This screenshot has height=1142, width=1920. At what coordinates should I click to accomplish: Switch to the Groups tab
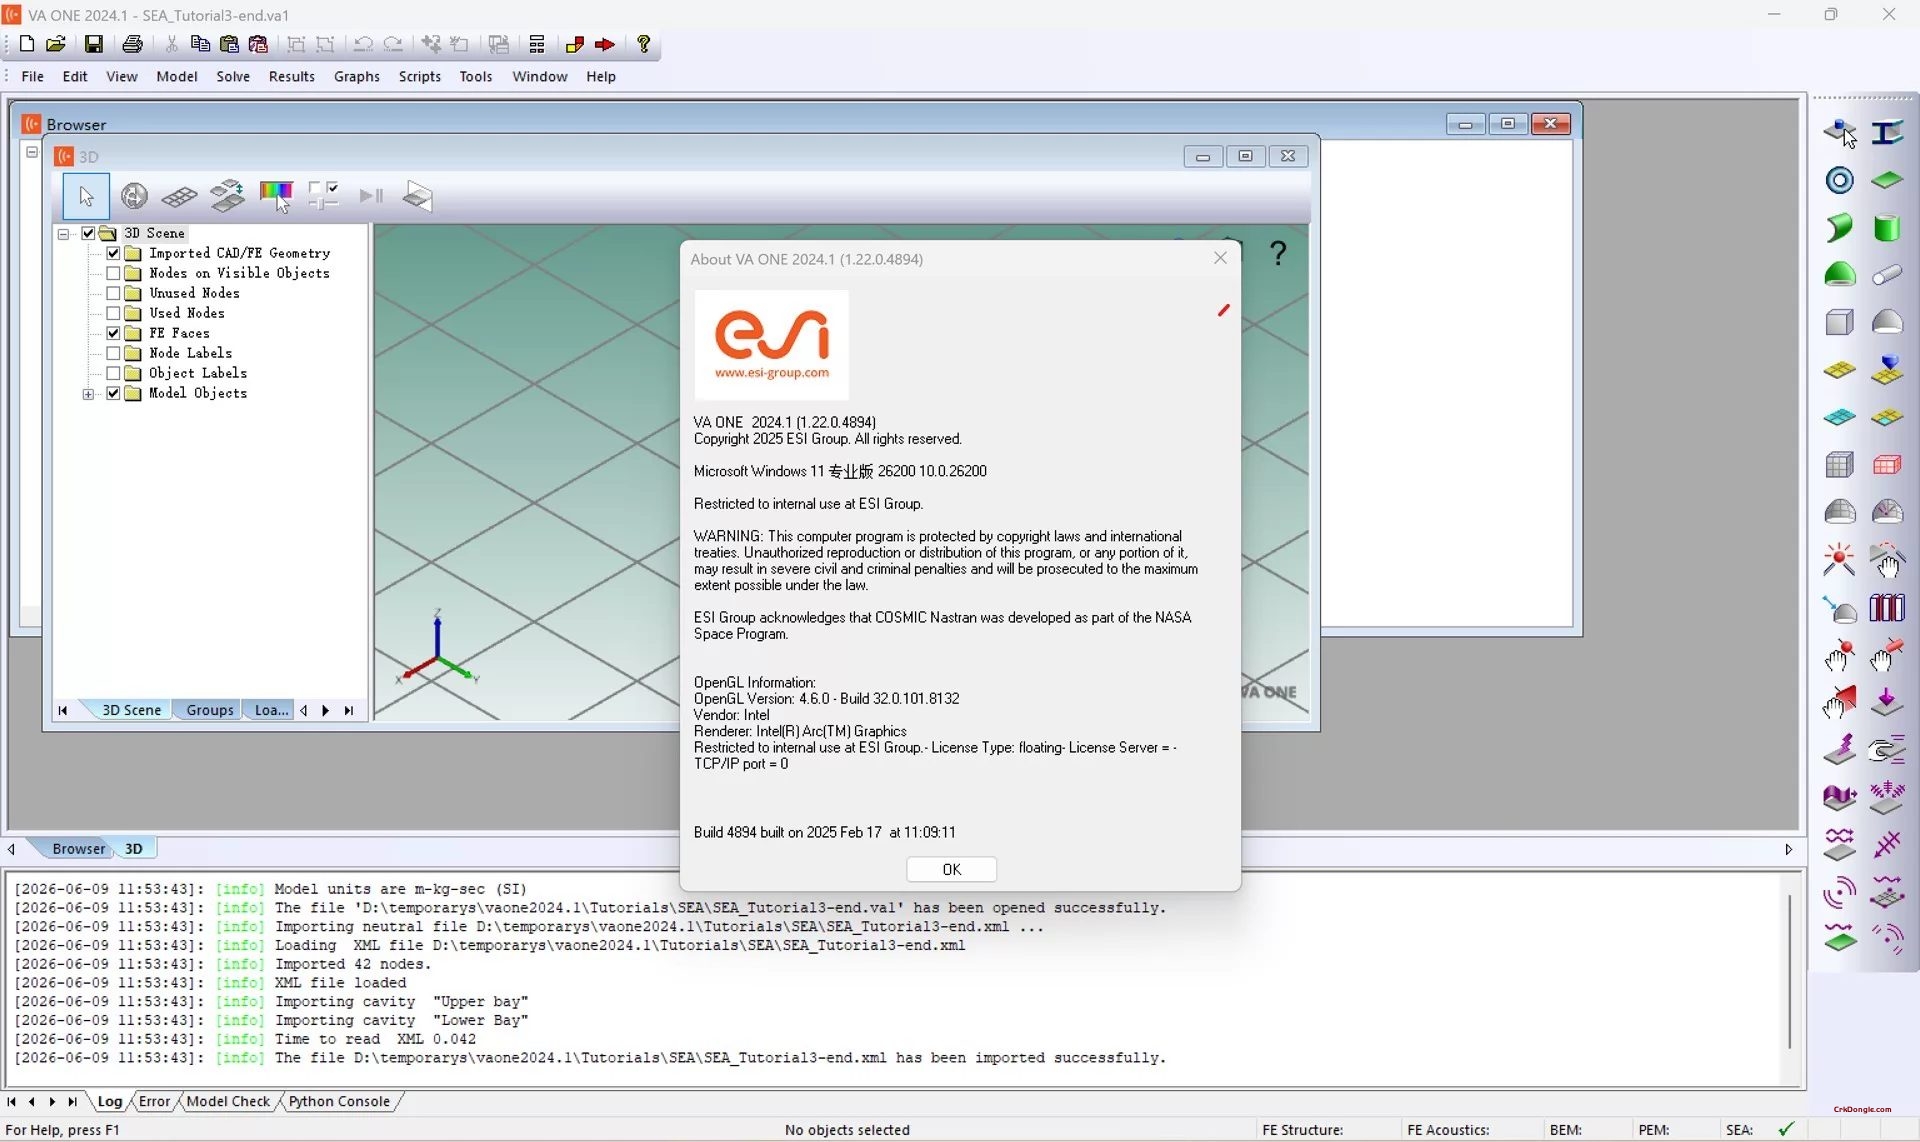pos(209,710)
